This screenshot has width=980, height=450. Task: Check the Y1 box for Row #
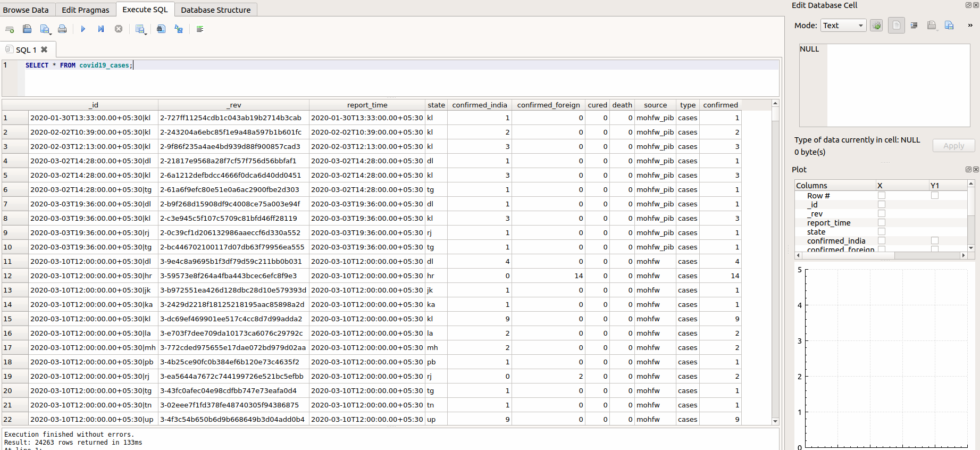(x=935, y=196)
